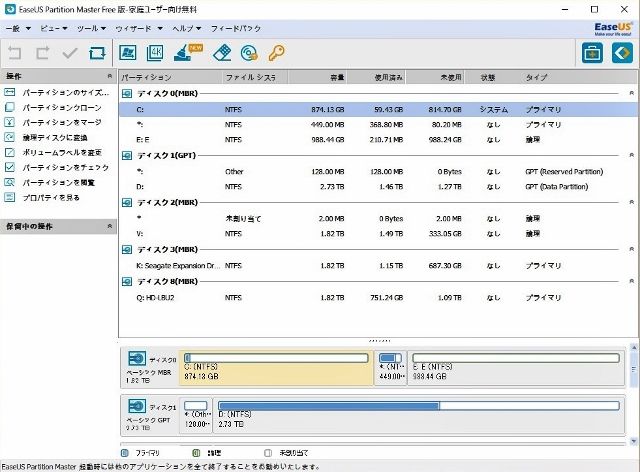Screen dimensions: 640x472
Task: Select the K: Seagate Expansion Drive row
Action: click(378, 265)
